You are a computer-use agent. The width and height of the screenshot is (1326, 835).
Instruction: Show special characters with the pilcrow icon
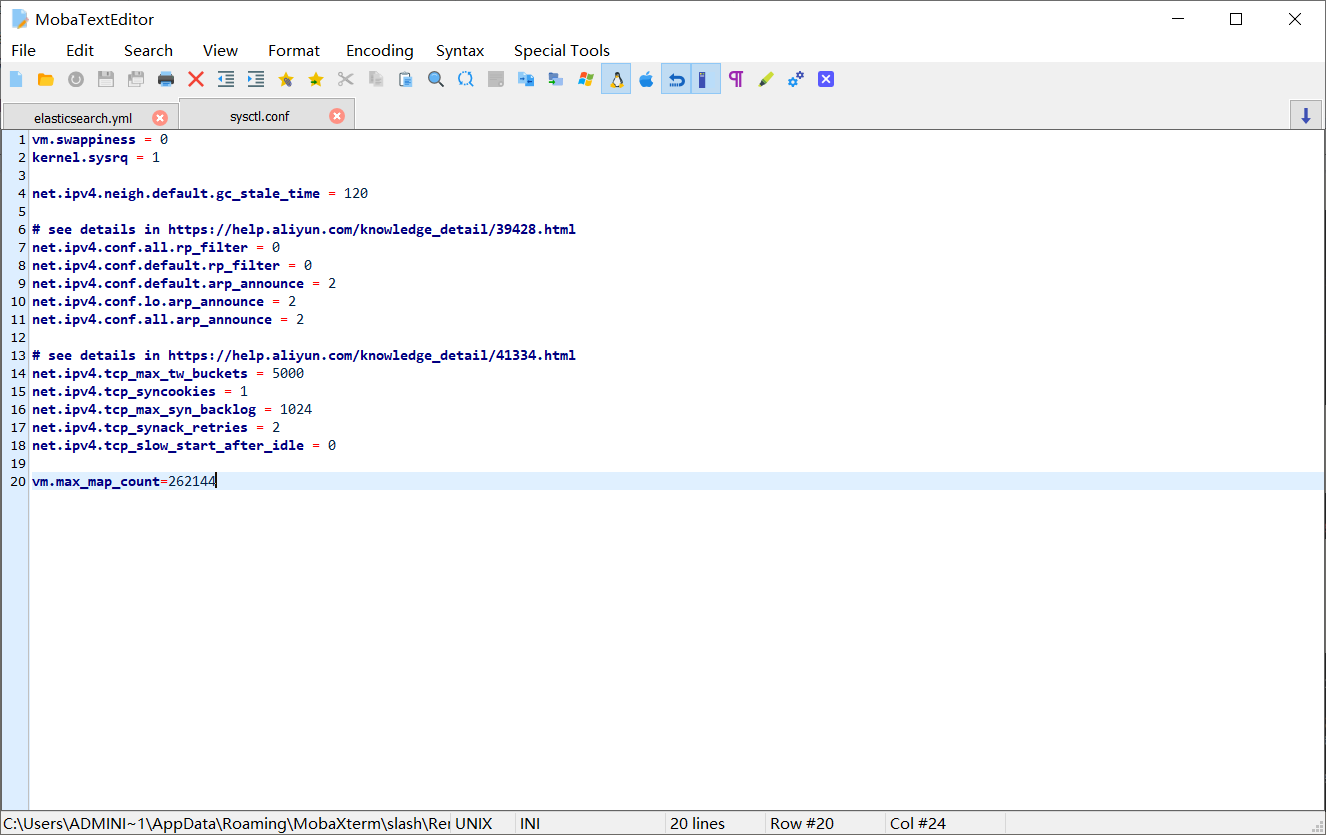[x=736, y=79]
